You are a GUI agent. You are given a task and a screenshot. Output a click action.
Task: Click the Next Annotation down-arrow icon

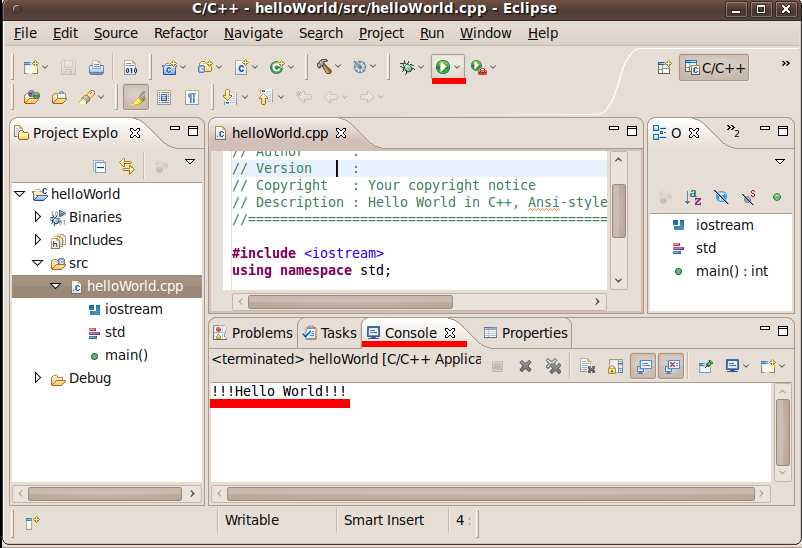click(x=229, y=97)
